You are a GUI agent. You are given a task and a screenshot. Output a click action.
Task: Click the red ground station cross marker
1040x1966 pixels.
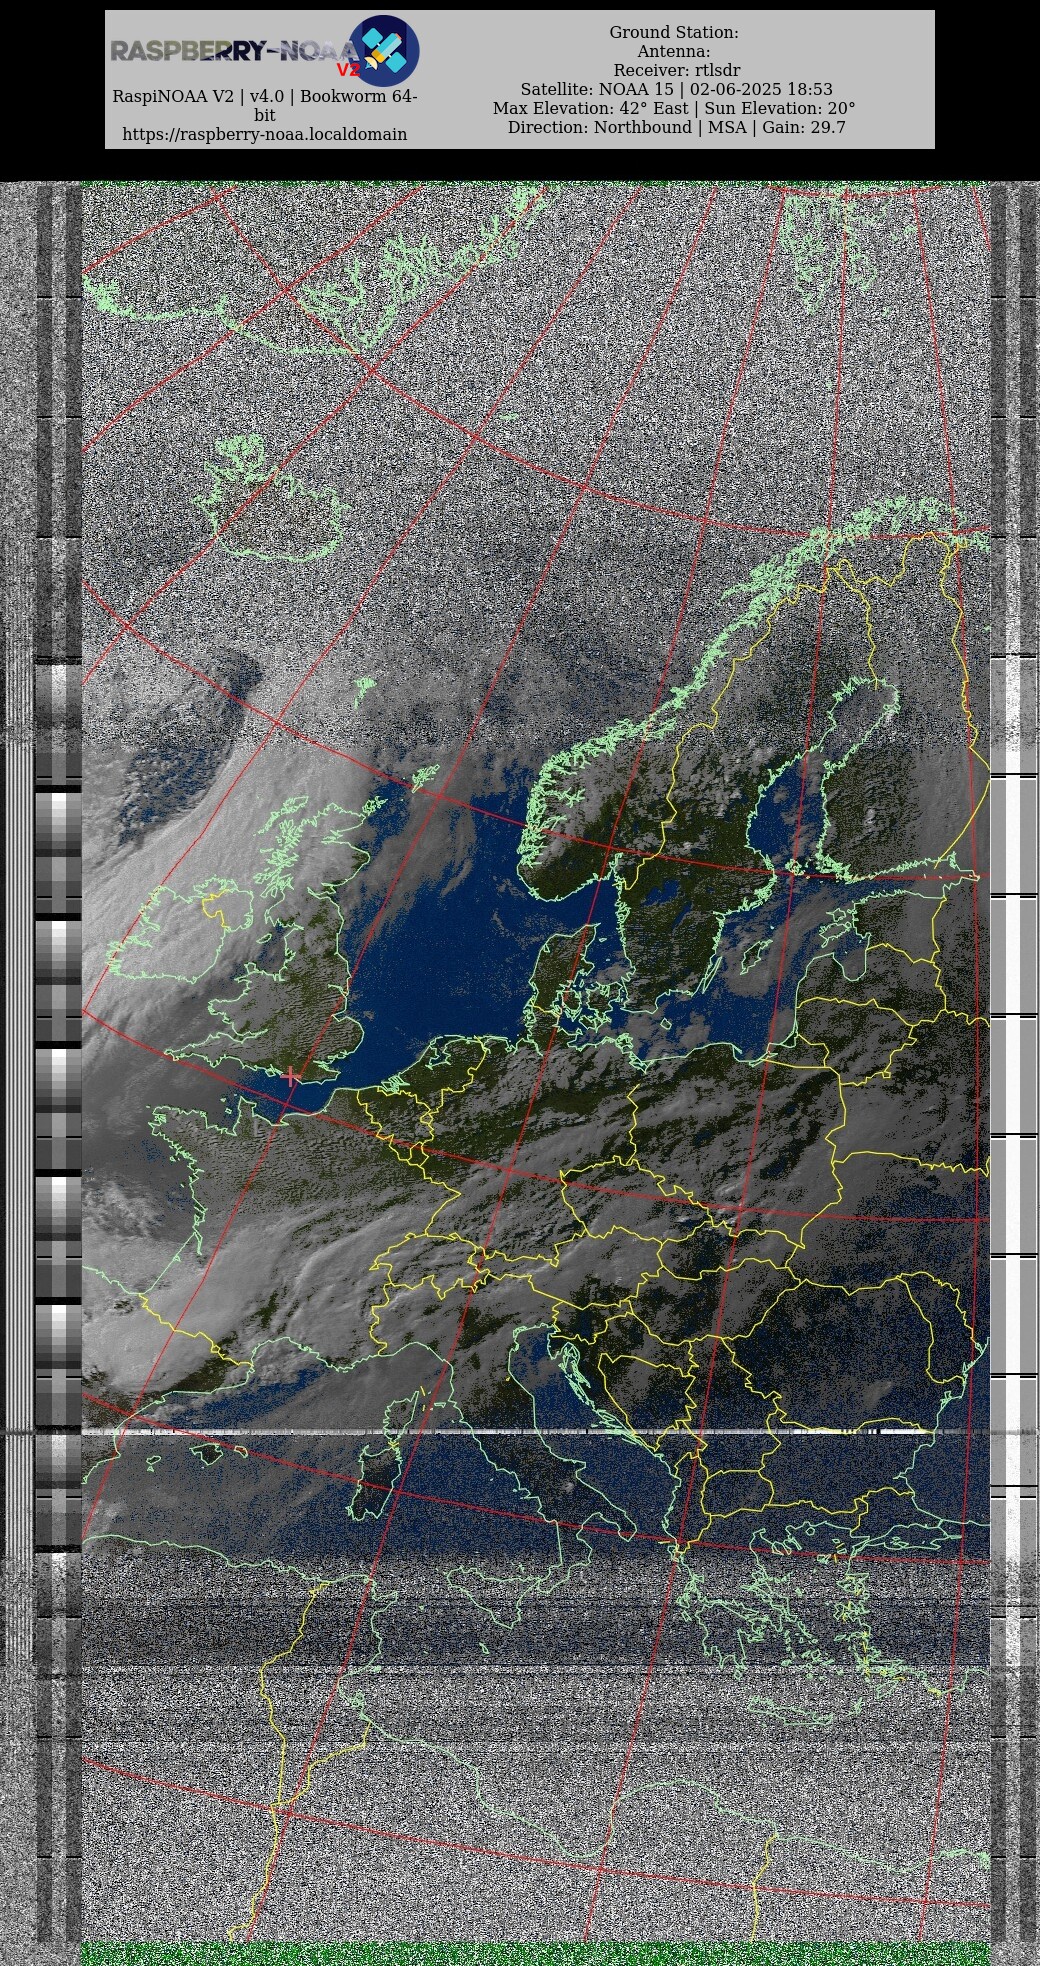click(291, 1076)
